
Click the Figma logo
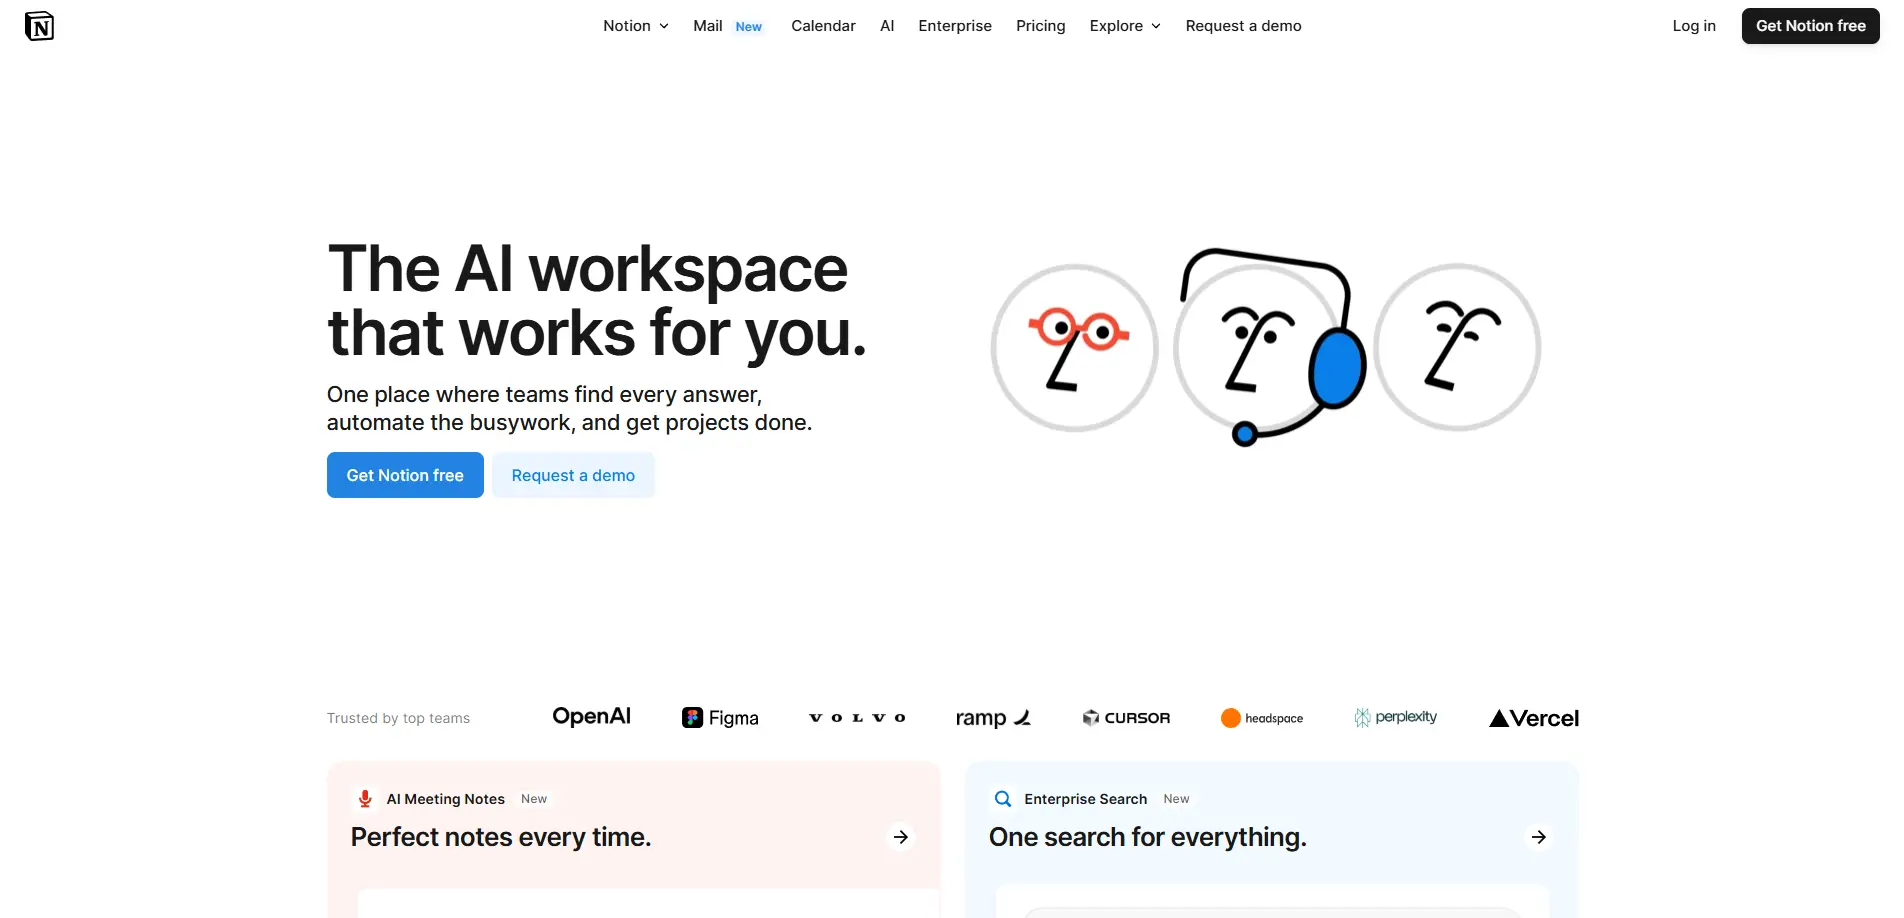pos(720,718)
